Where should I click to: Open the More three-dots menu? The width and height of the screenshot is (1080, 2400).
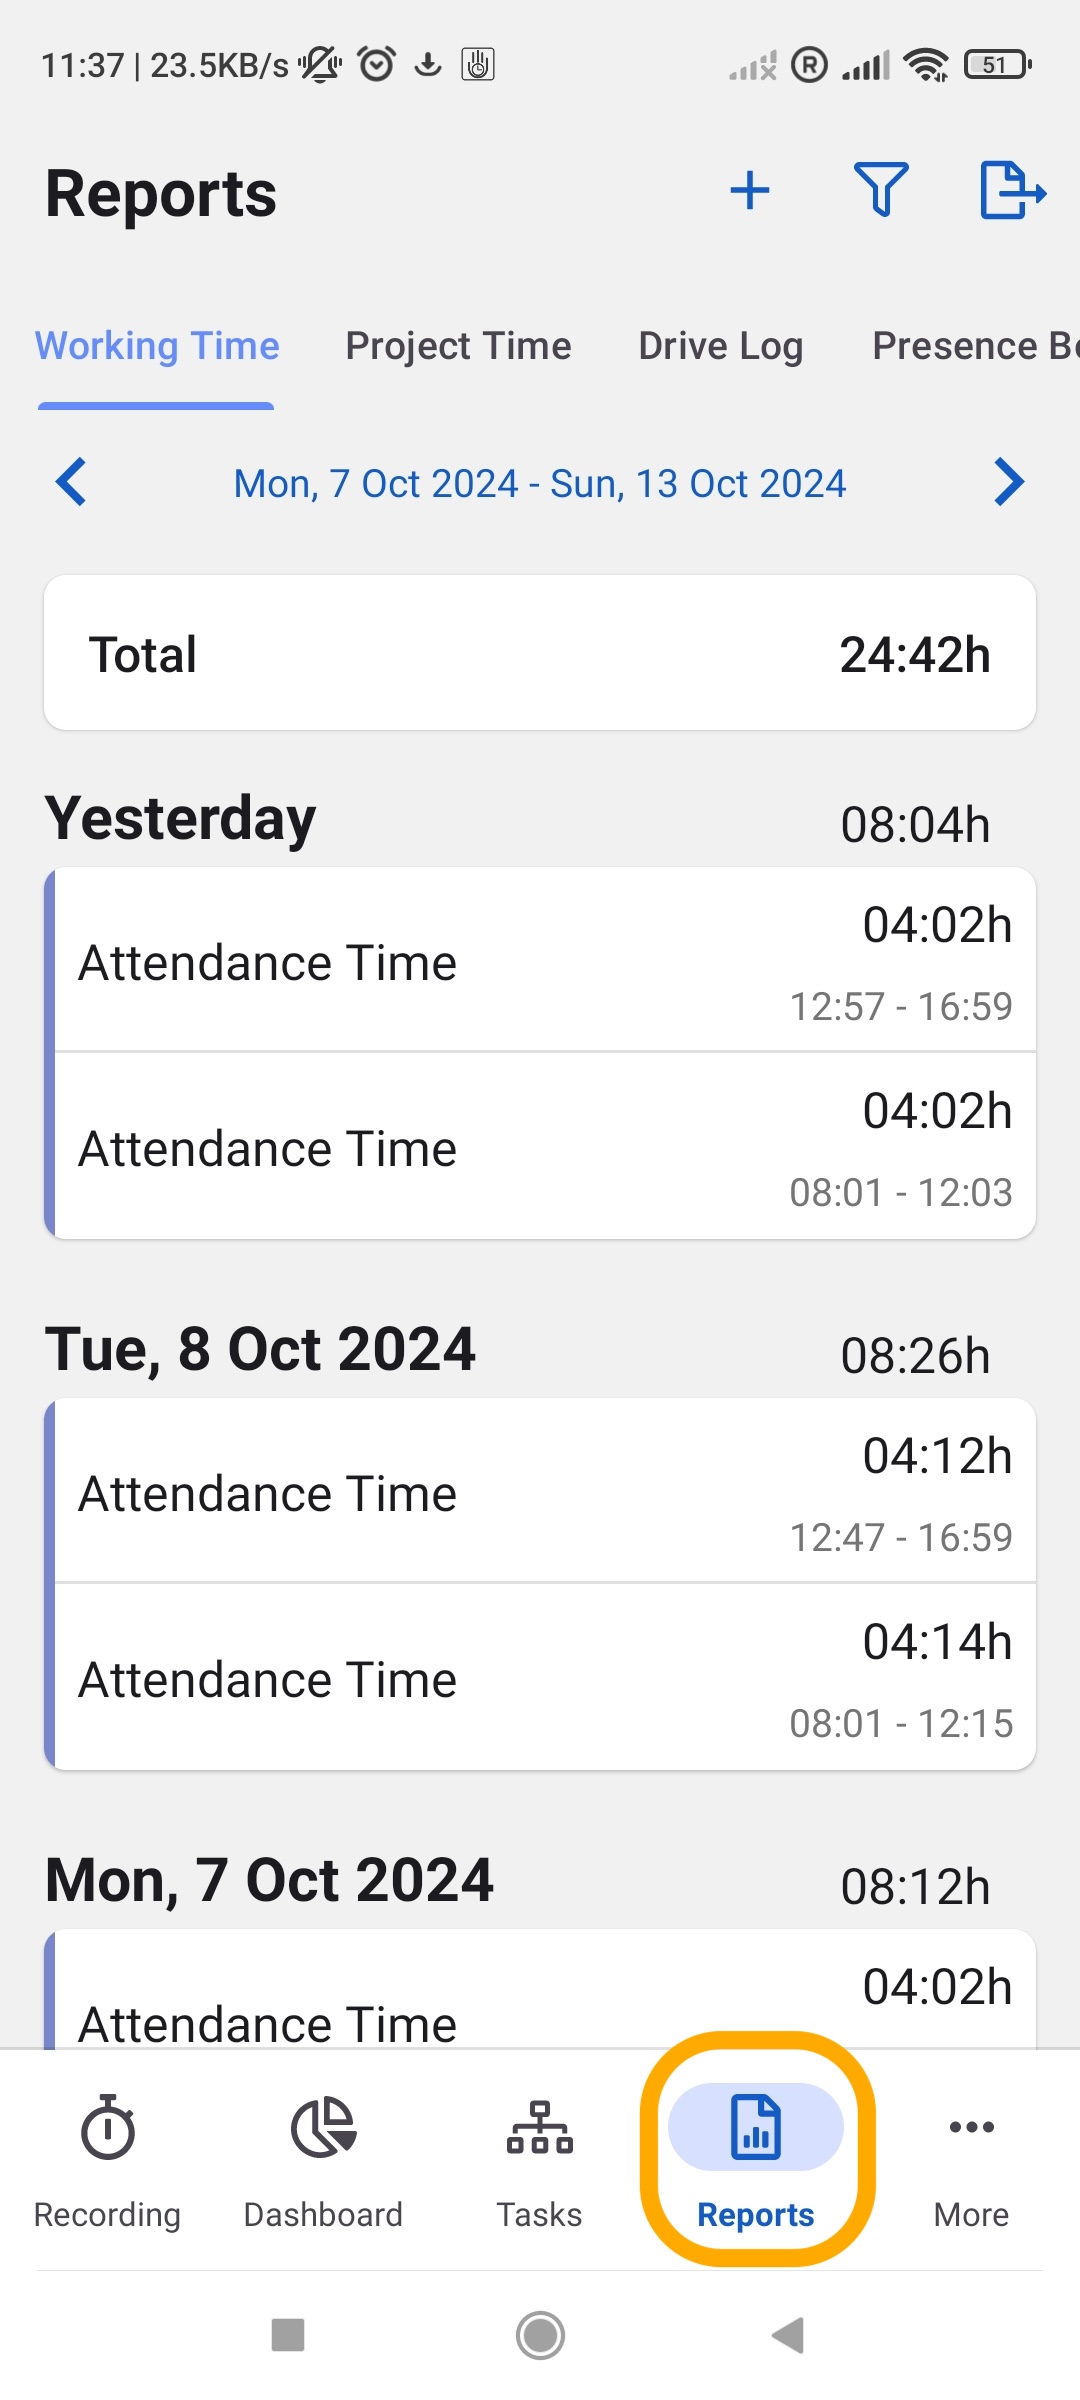coord(971,2162)
